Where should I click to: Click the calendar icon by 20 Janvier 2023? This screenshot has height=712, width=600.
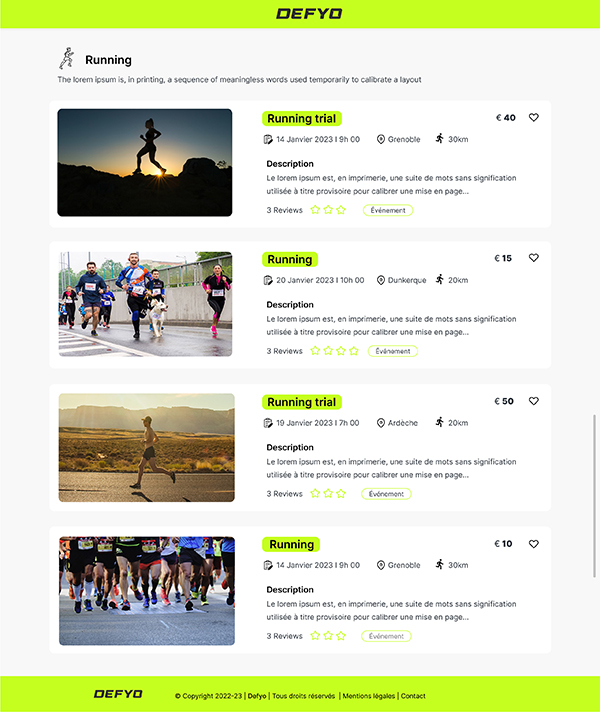[268, 280]
